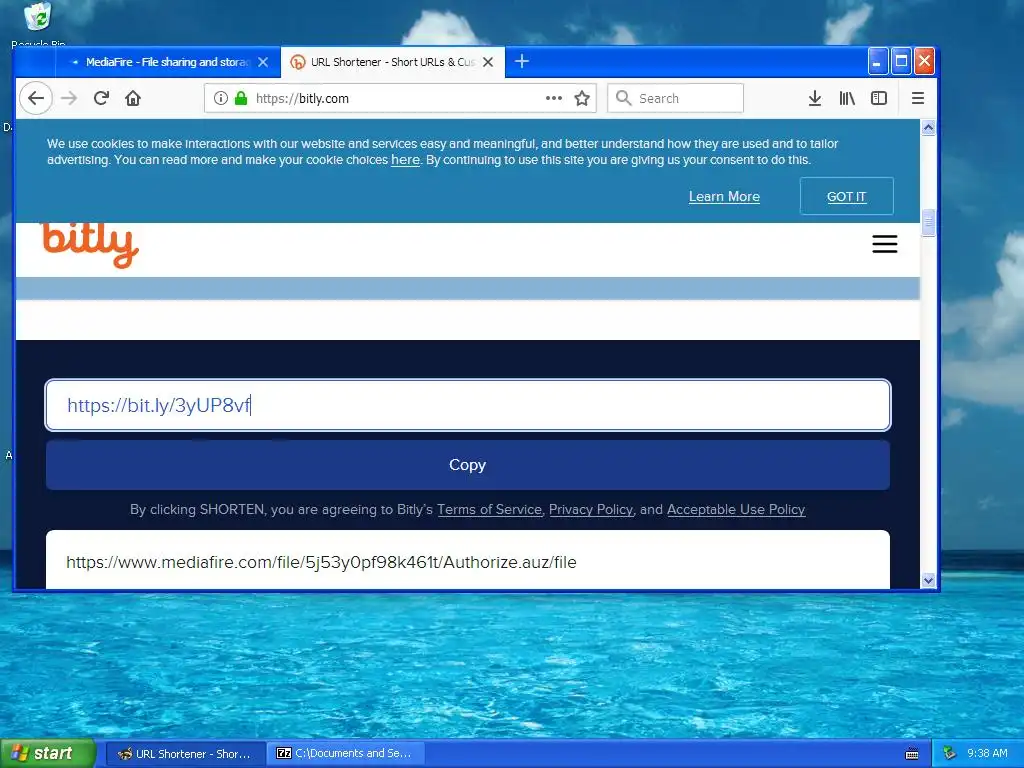Click the Firefox Search box
This screenshot has height=768, width=1024.
(x=675, y=98)
